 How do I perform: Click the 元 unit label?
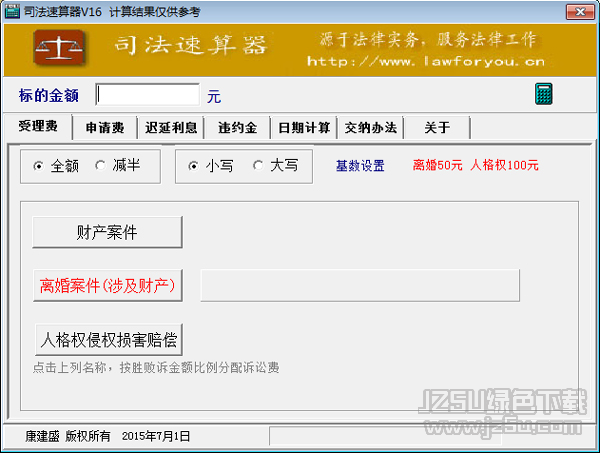click(x=214, y=96)
